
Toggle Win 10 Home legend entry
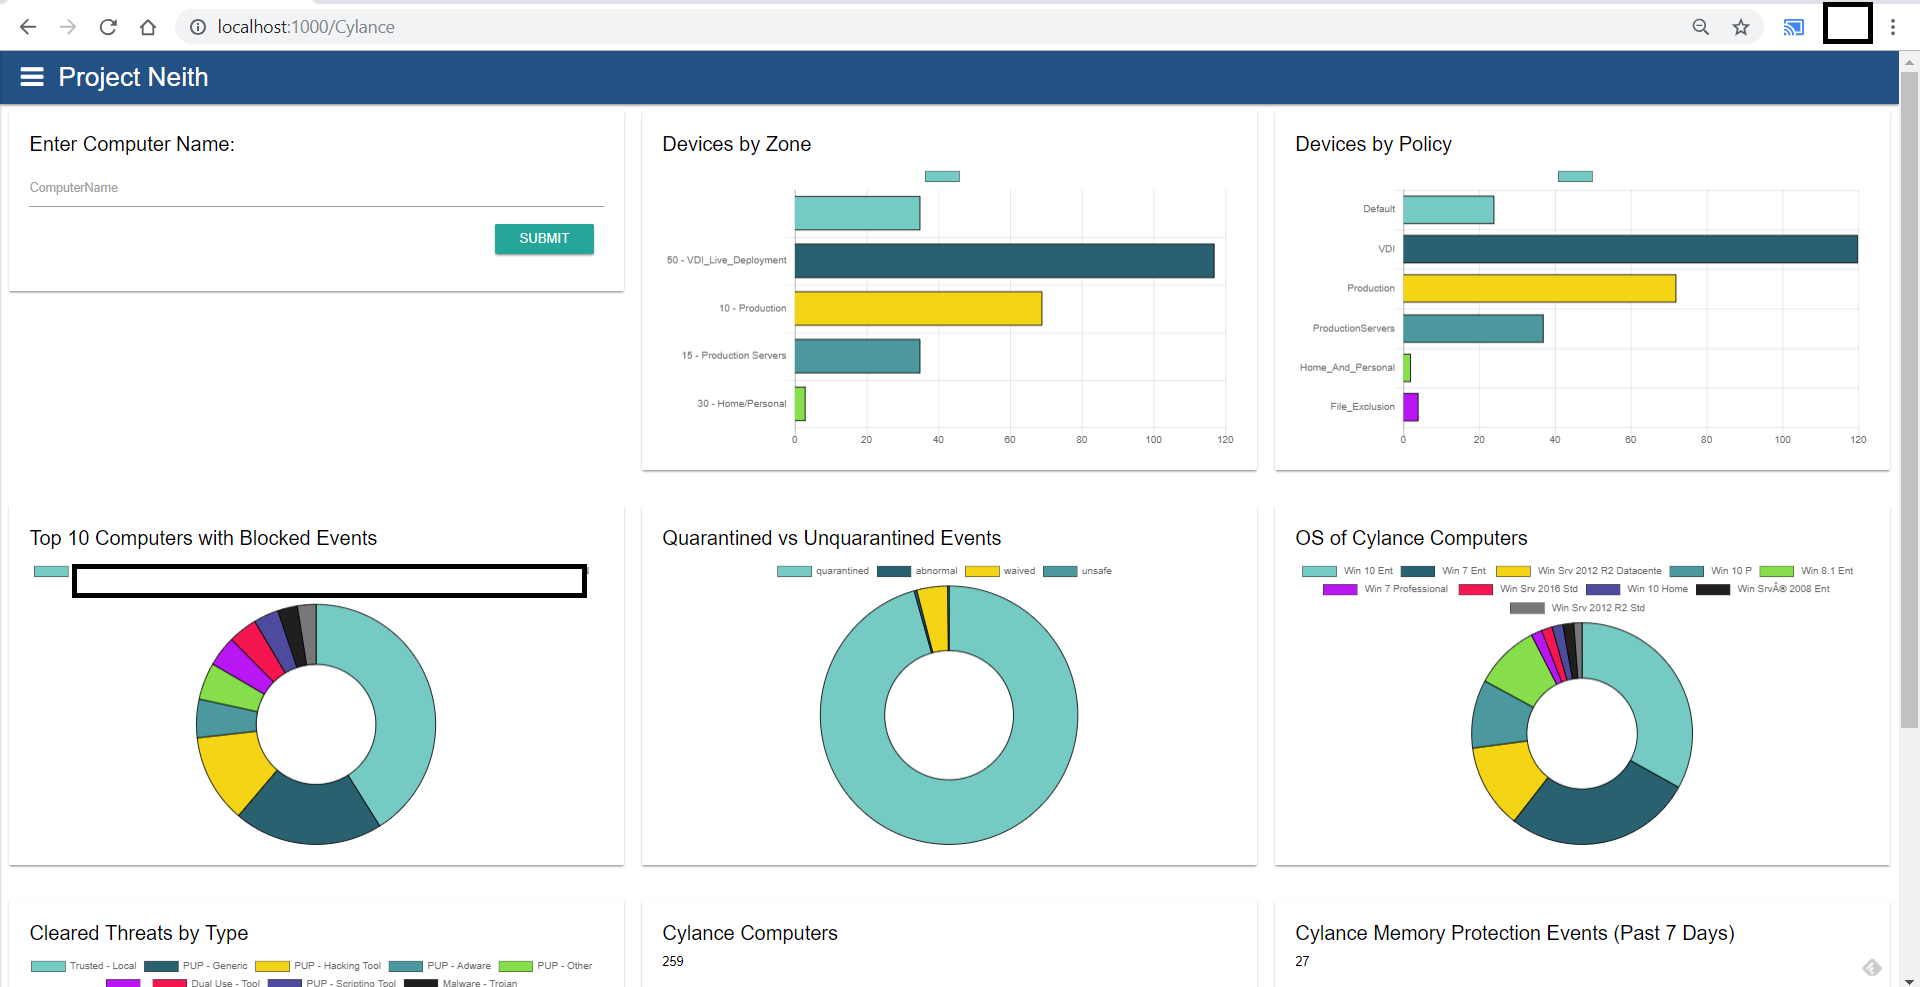click(1637, 589)
